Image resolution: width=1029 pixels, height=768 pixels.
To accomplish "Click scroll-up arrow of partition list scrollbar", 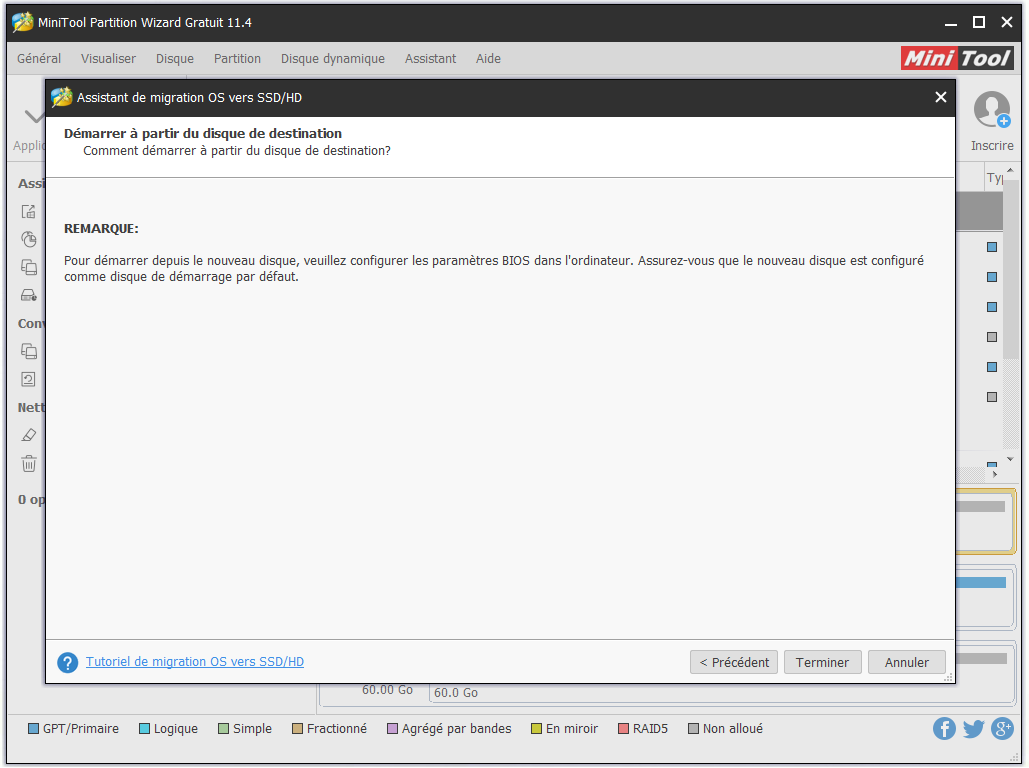I will 1010,171.
